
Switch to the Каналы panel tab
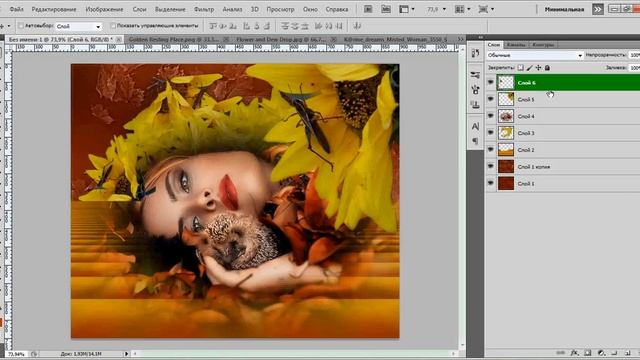click(x=516, y=44)
